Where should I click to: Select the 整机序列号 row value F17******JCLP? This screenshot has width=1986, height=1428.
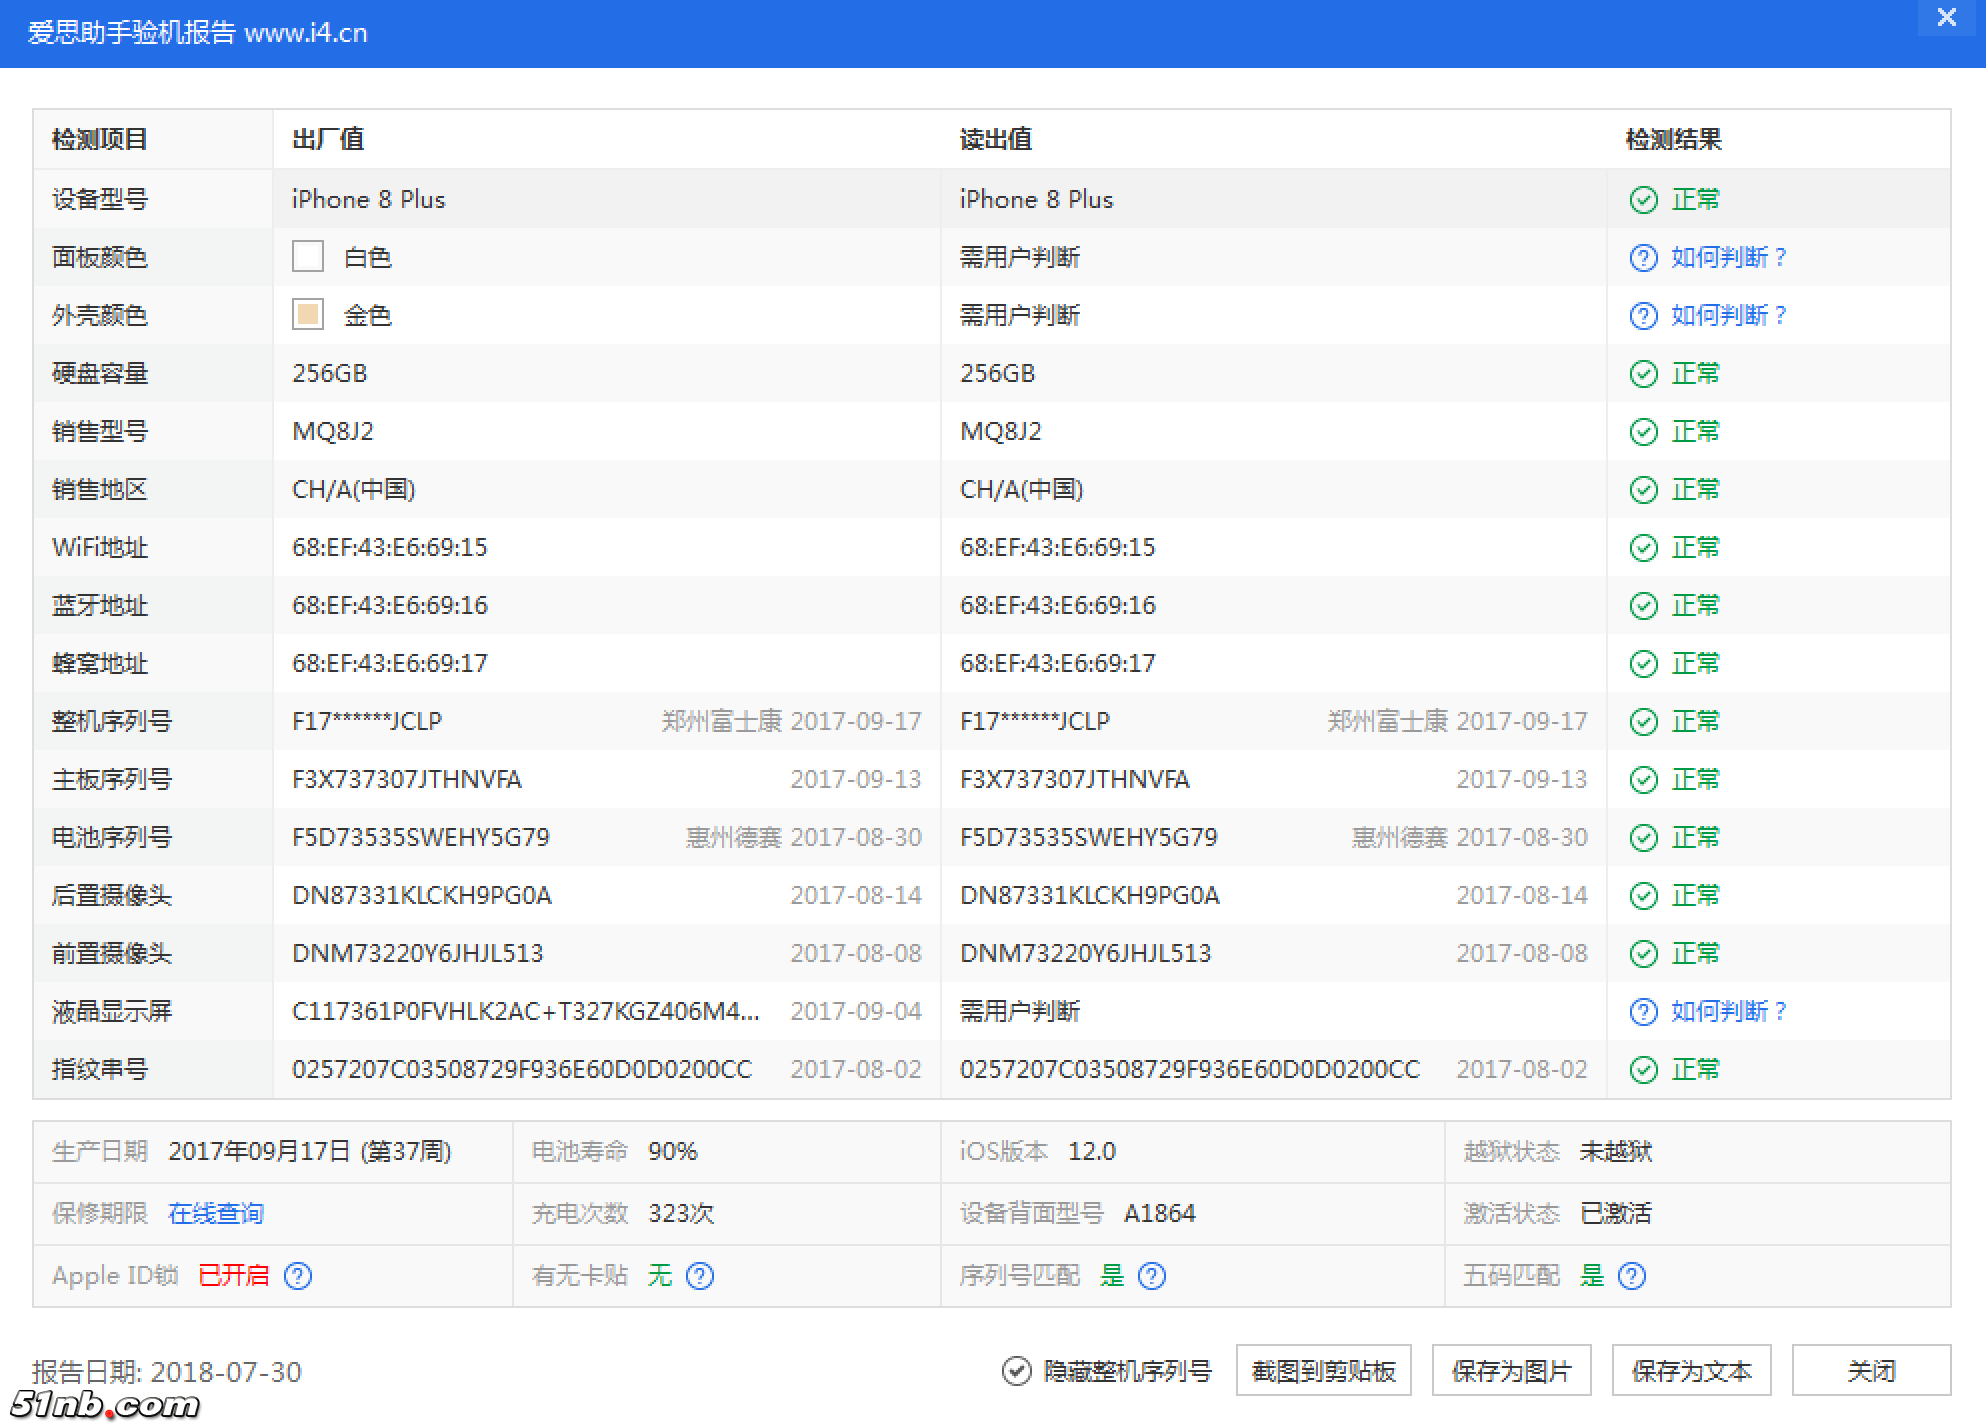pos(366,720)
